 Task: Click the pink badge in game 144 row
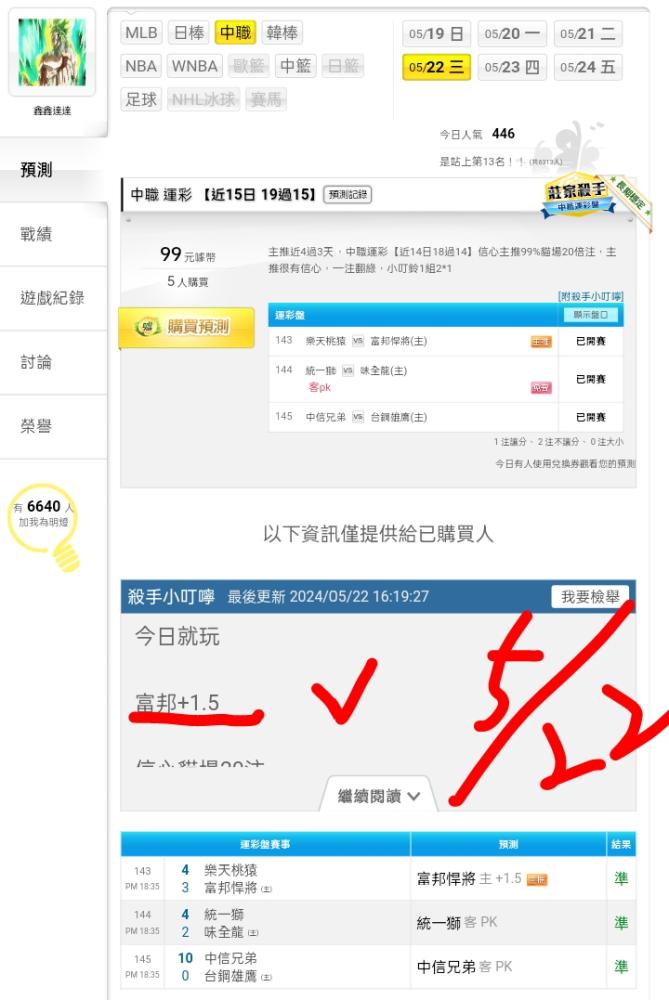coord(541,388)
